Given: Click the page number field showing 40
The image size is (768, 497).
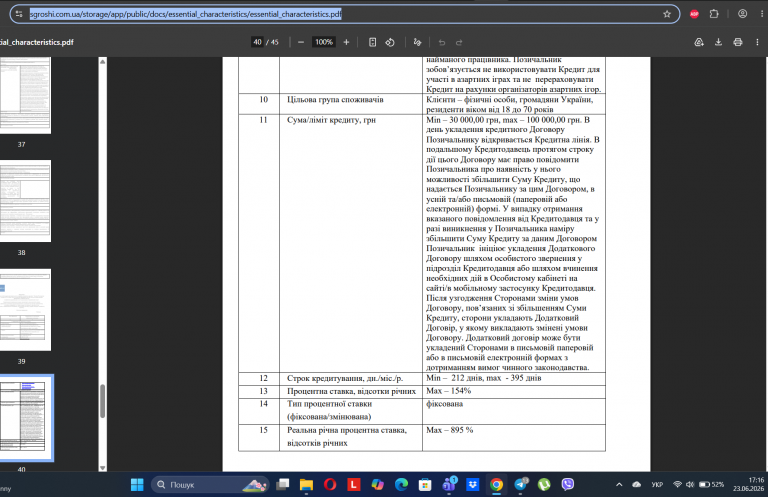Looking at the screenshot, I should 258,42.
